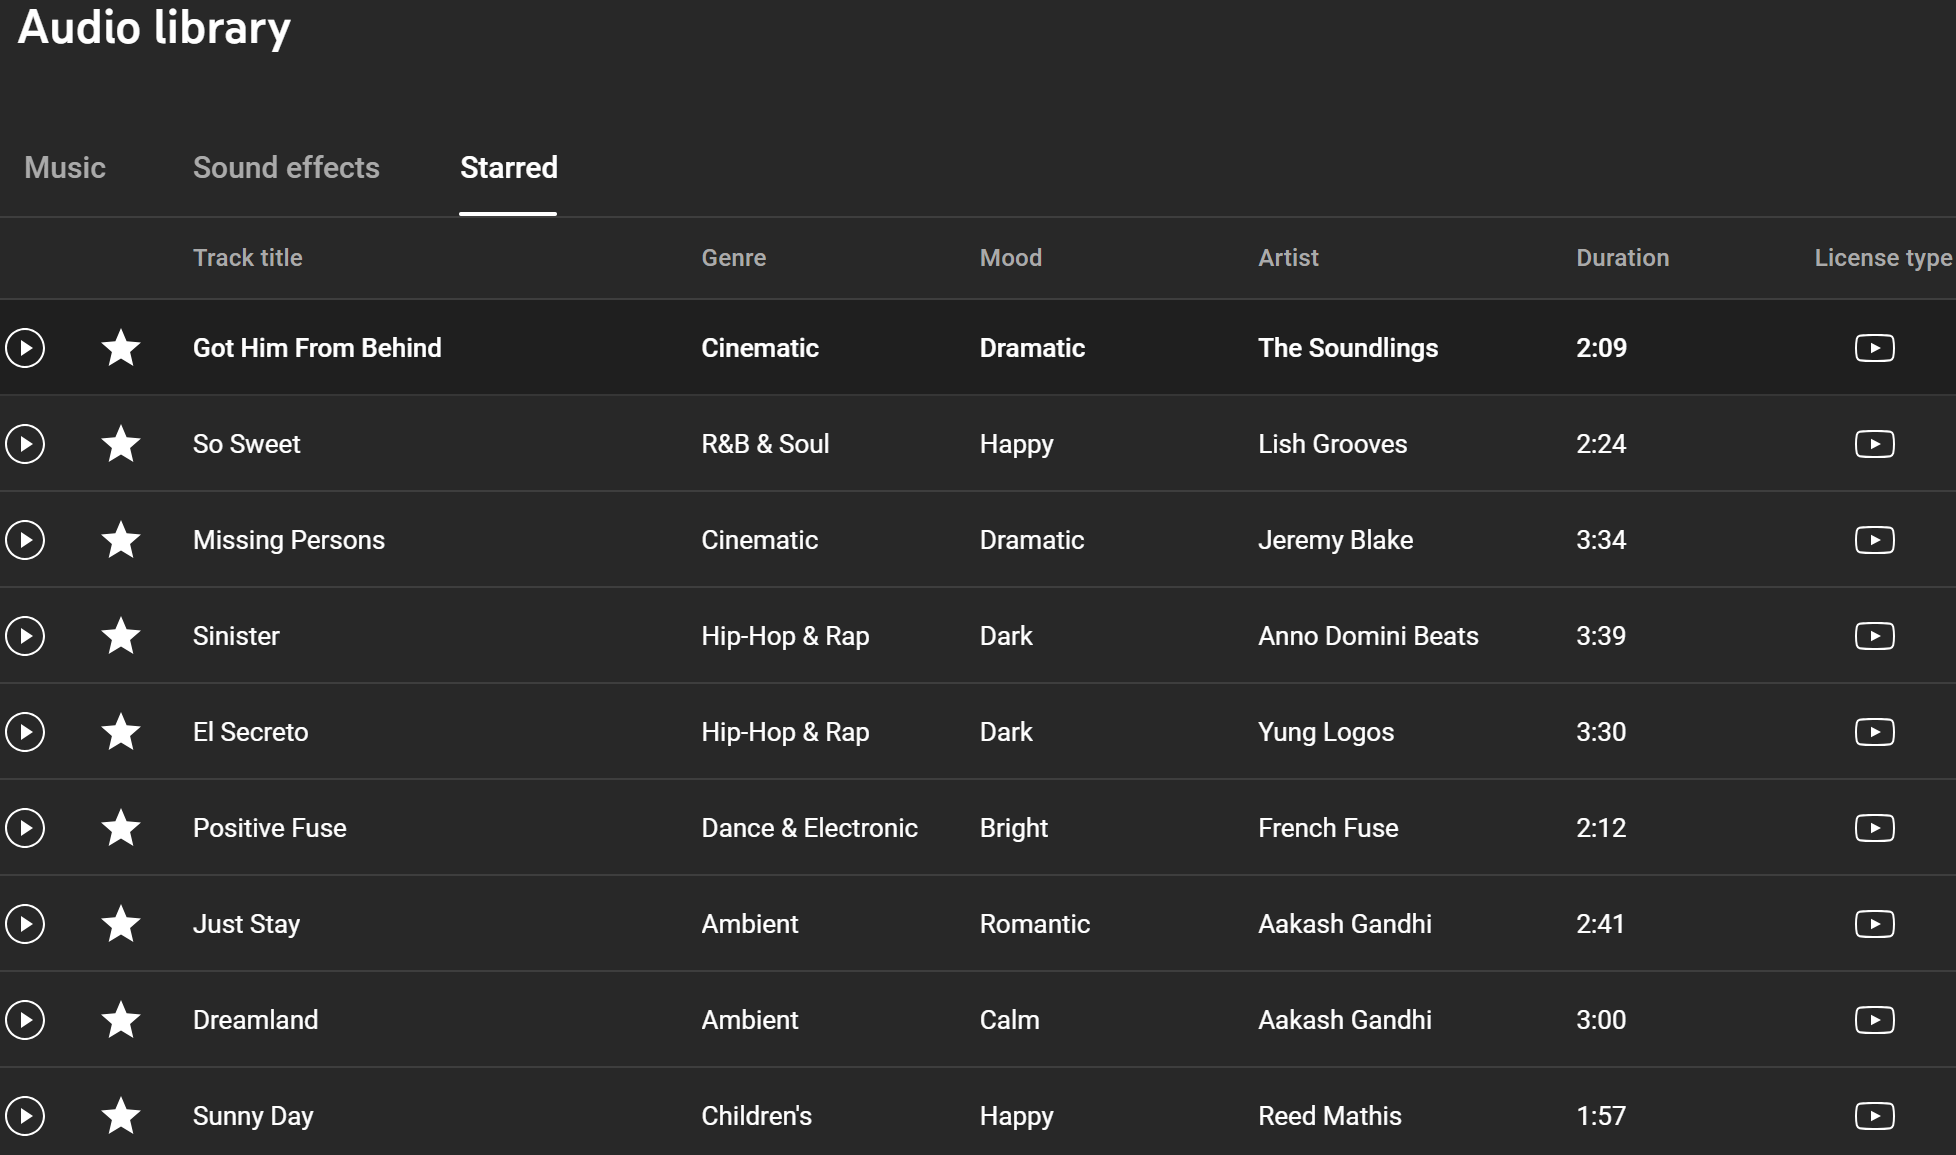The image size is (1956, 1155).
Task: Filter by artist Lish Grooves
Action: tap(1332, 444)
